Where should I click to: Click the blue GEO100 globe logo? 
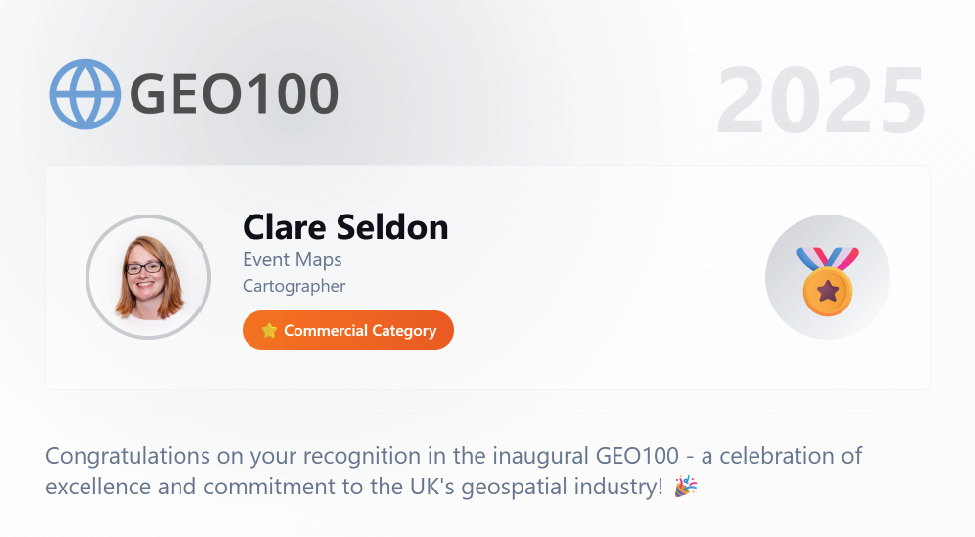pyautogui.click(x=85, y=94)
